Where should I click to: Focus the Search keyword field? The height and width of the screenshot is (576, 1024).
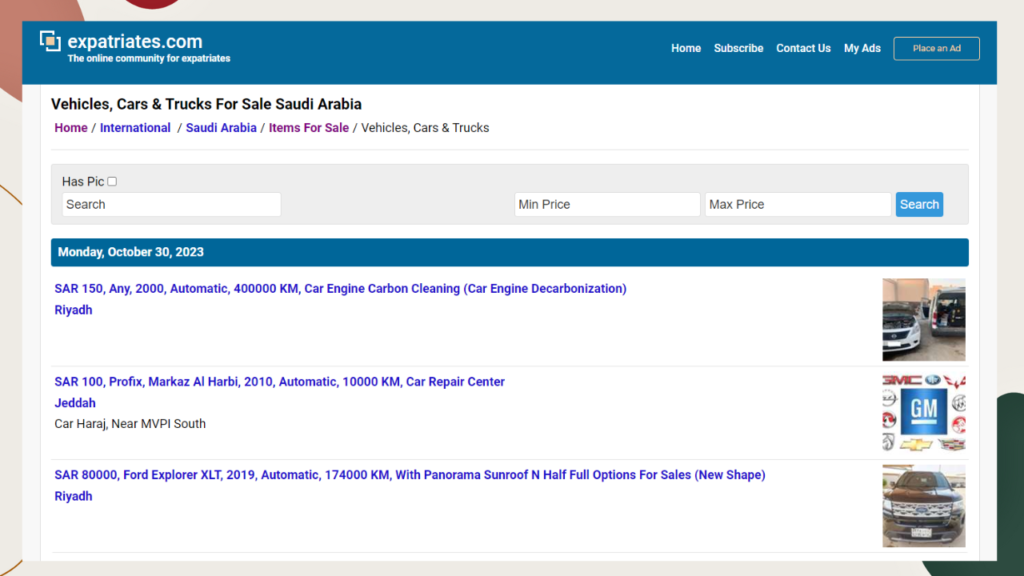[171, 204]
